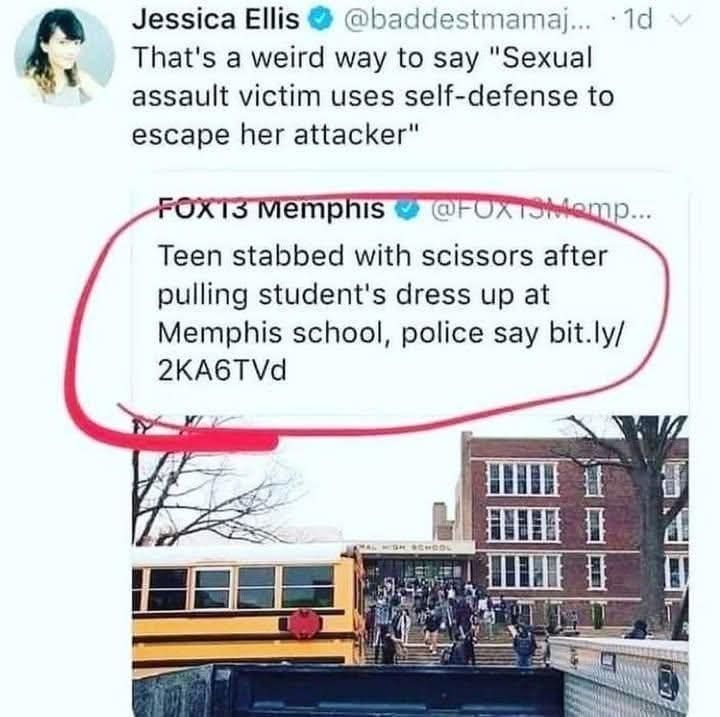Click the FOX13 Memphis verified badge

click(407, 210)
